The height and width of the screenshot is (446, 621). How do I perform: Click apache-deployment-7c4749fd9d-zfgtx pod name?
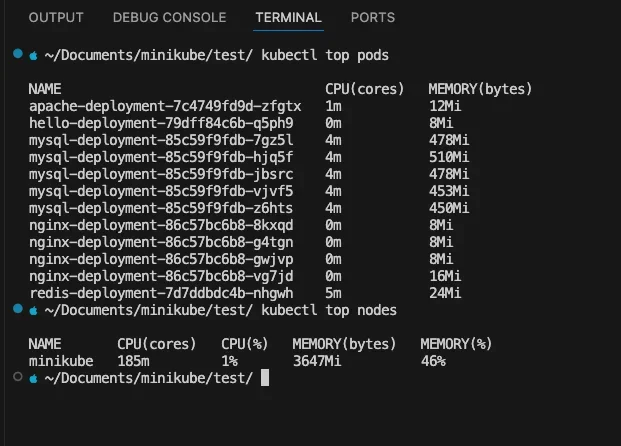[165, 107]
